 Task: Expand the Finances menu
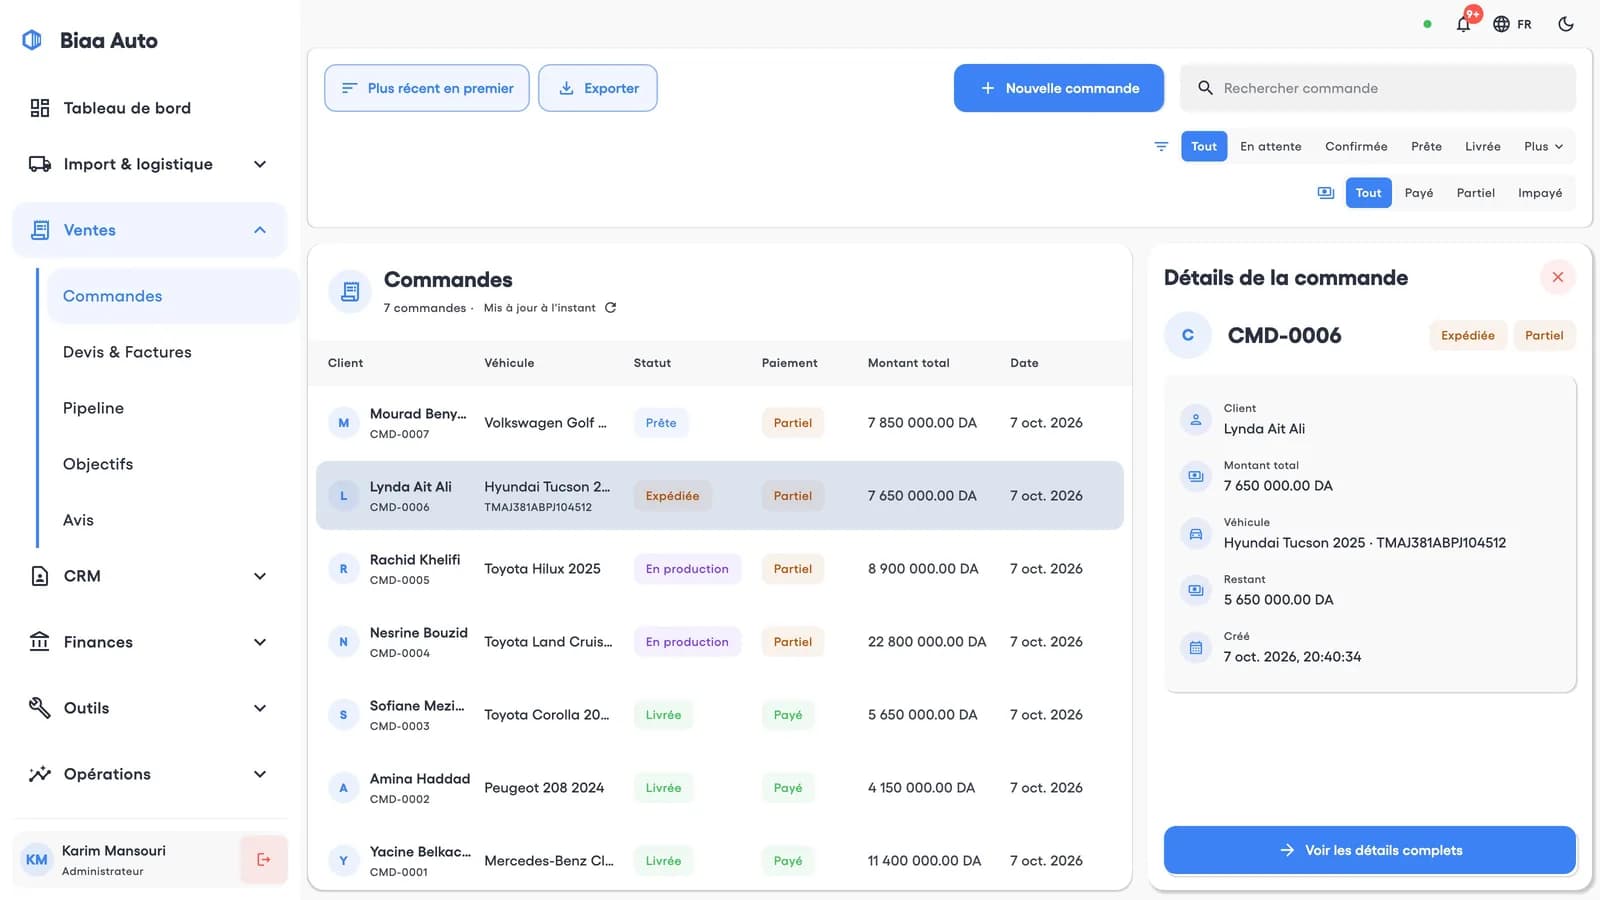(x=150, y=642)
